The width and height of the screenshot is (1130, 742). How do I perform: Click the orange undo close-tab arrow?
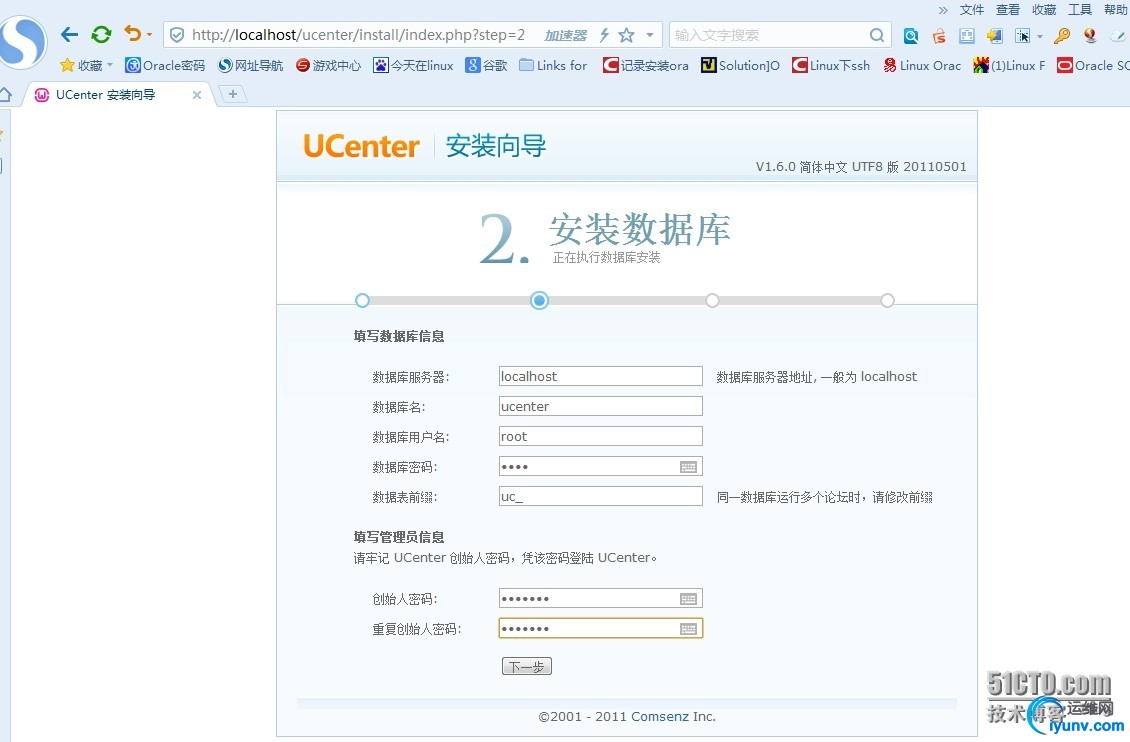133,33
